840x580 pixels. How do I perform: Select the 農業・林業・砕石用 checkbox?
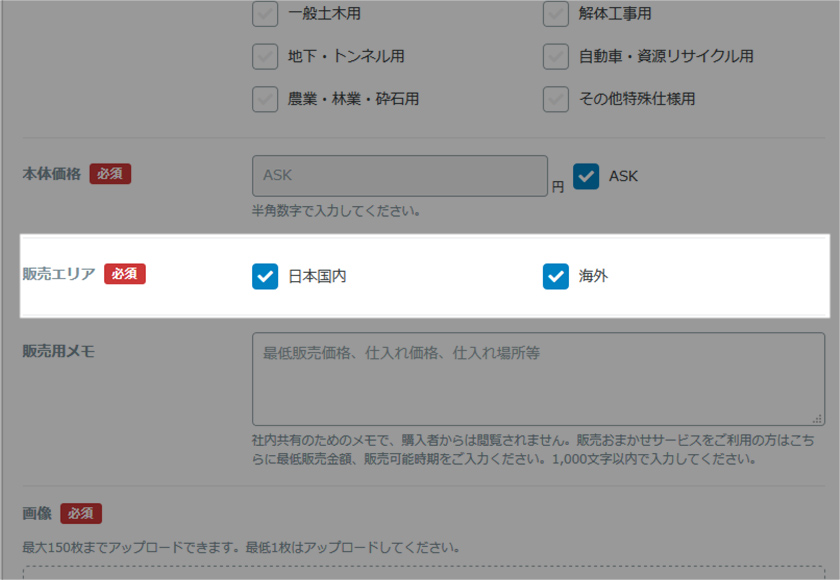point(265,99)
